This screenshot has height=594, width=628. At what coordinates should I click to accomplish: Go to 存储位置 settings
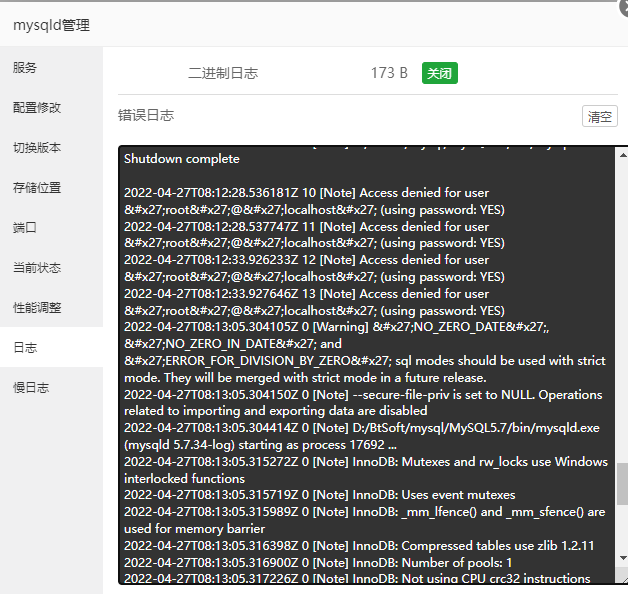(37, 187)
